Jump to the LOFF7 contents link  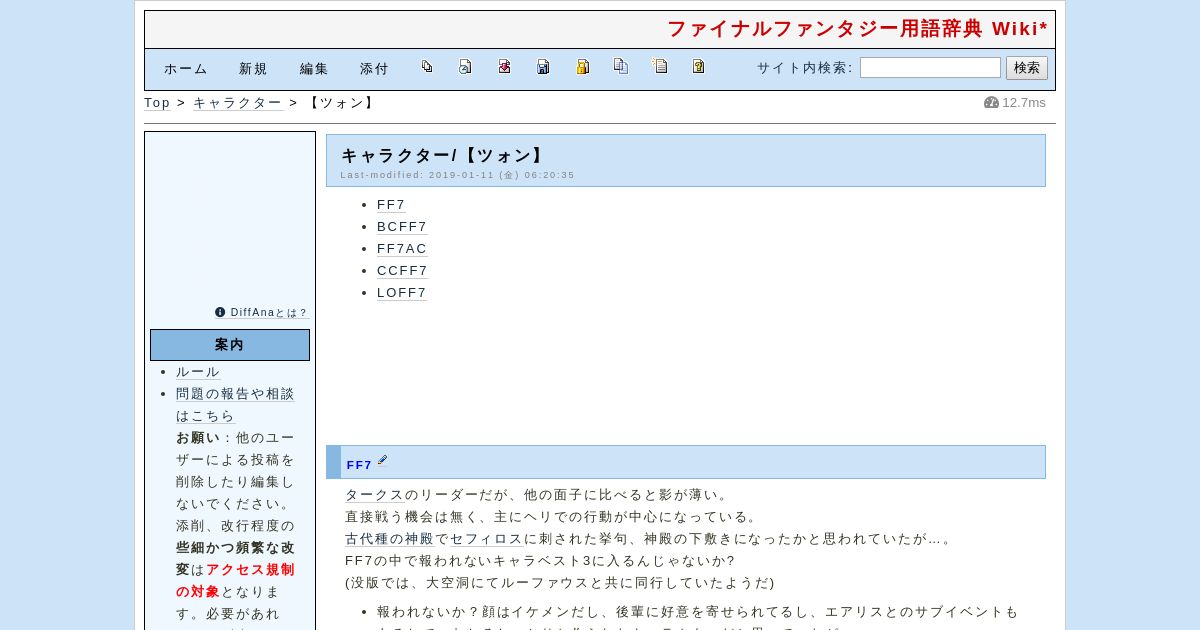(x=402, y=293)
